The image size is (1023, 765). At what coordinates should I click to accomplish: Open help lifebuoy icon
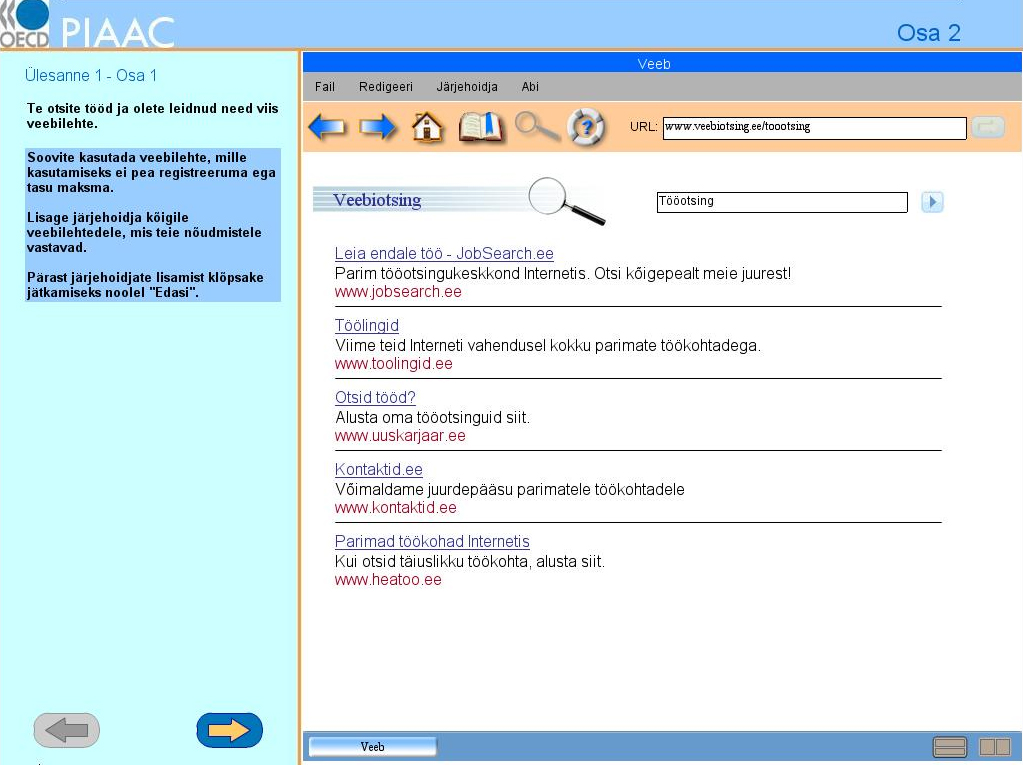(585, 127)
